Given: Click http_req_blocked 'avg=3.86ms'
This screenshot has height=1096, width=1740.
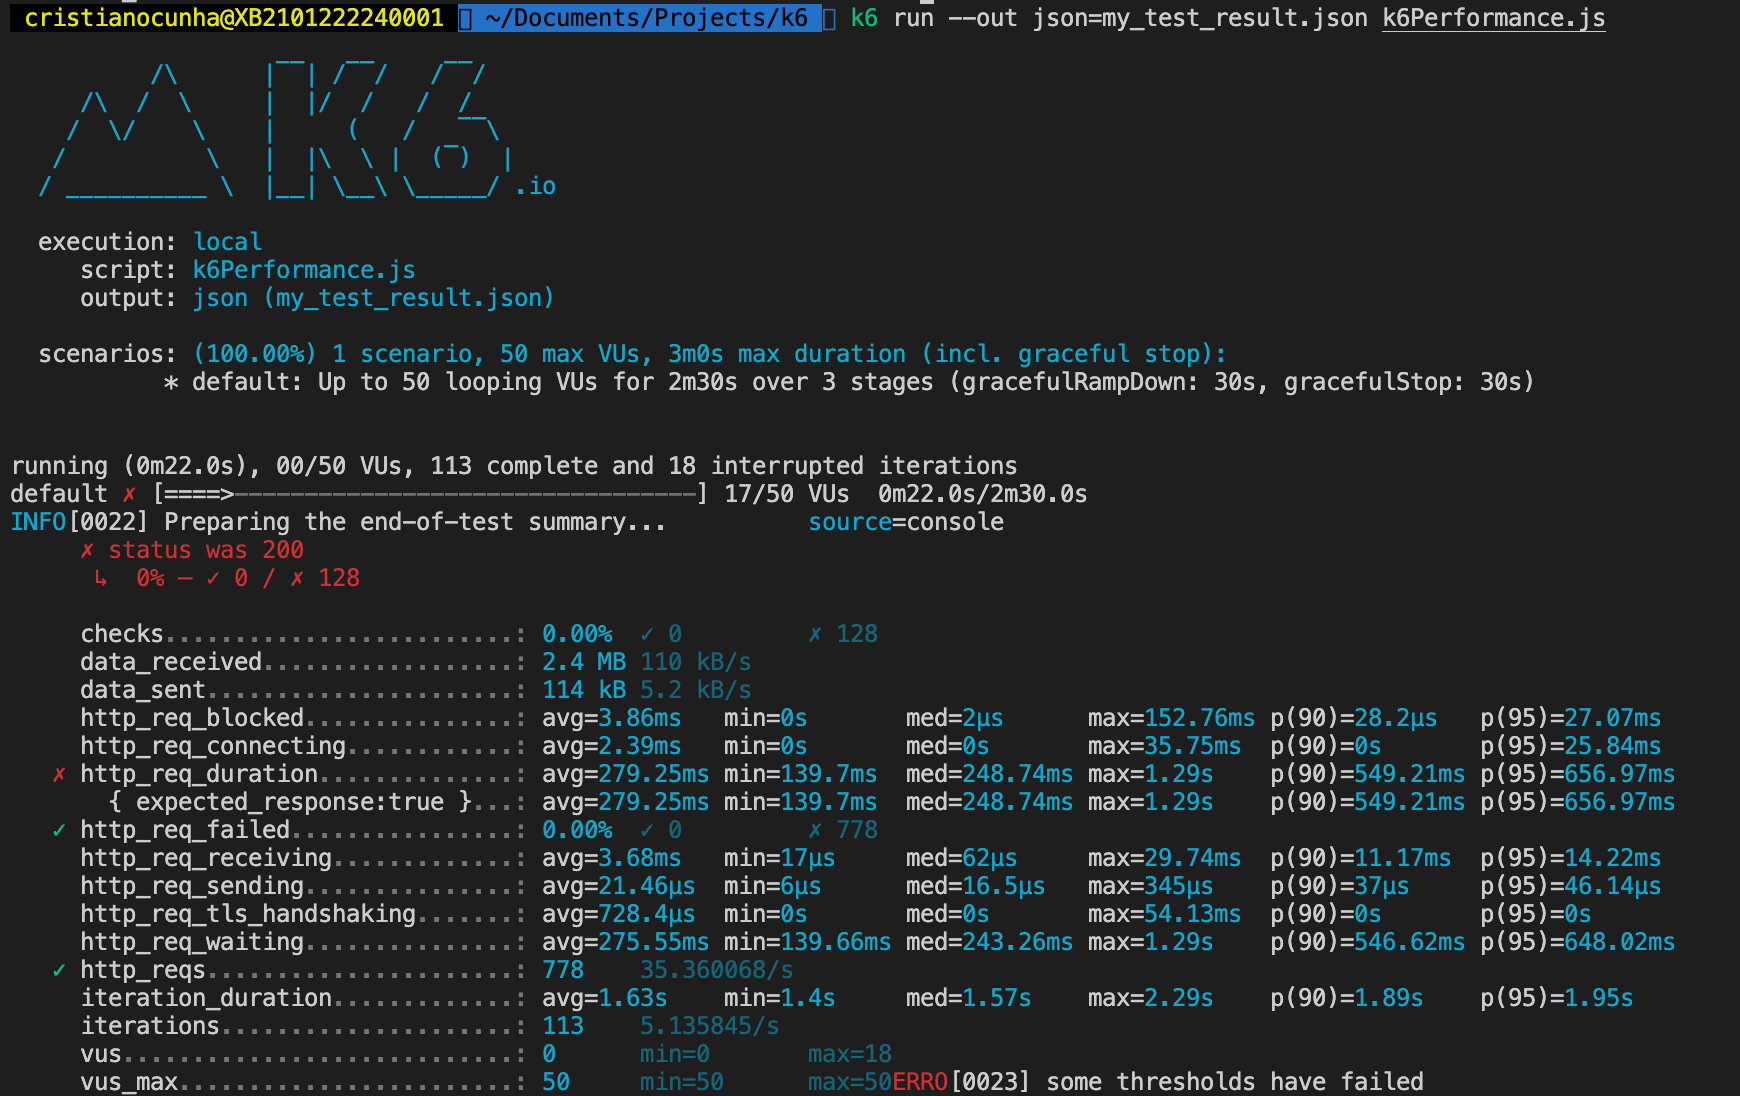Looking at the screenshot, I should [612, 718].
